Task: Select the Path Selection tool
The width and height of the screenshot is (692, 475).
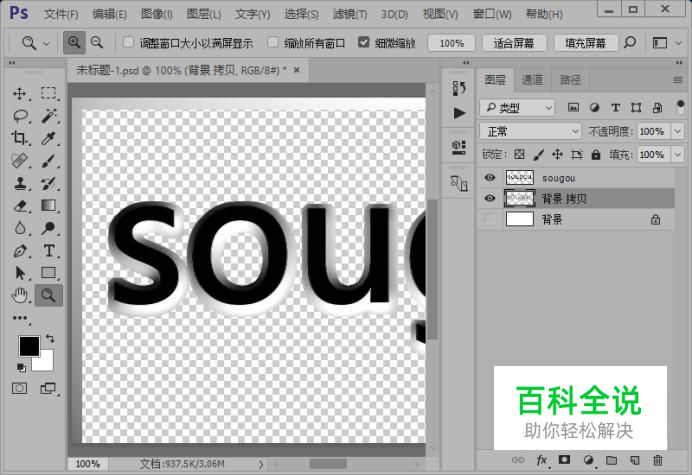Action: 19,273
